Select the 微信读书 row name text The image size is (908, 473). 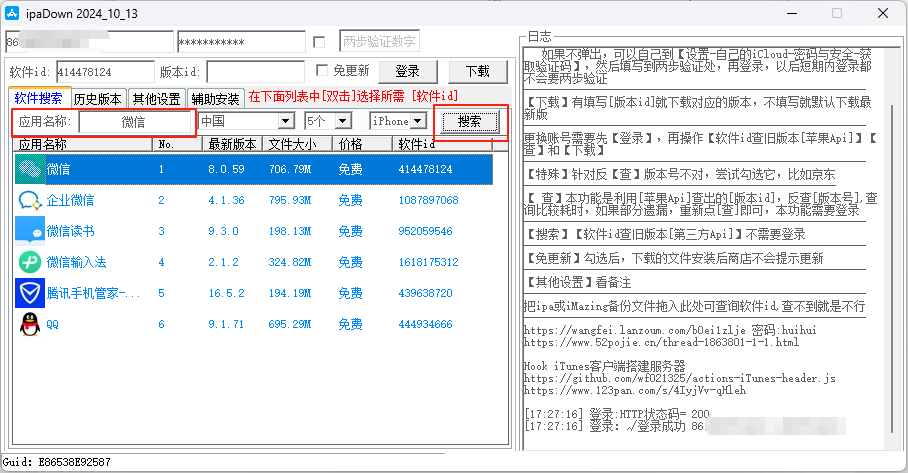click(70, 231)
